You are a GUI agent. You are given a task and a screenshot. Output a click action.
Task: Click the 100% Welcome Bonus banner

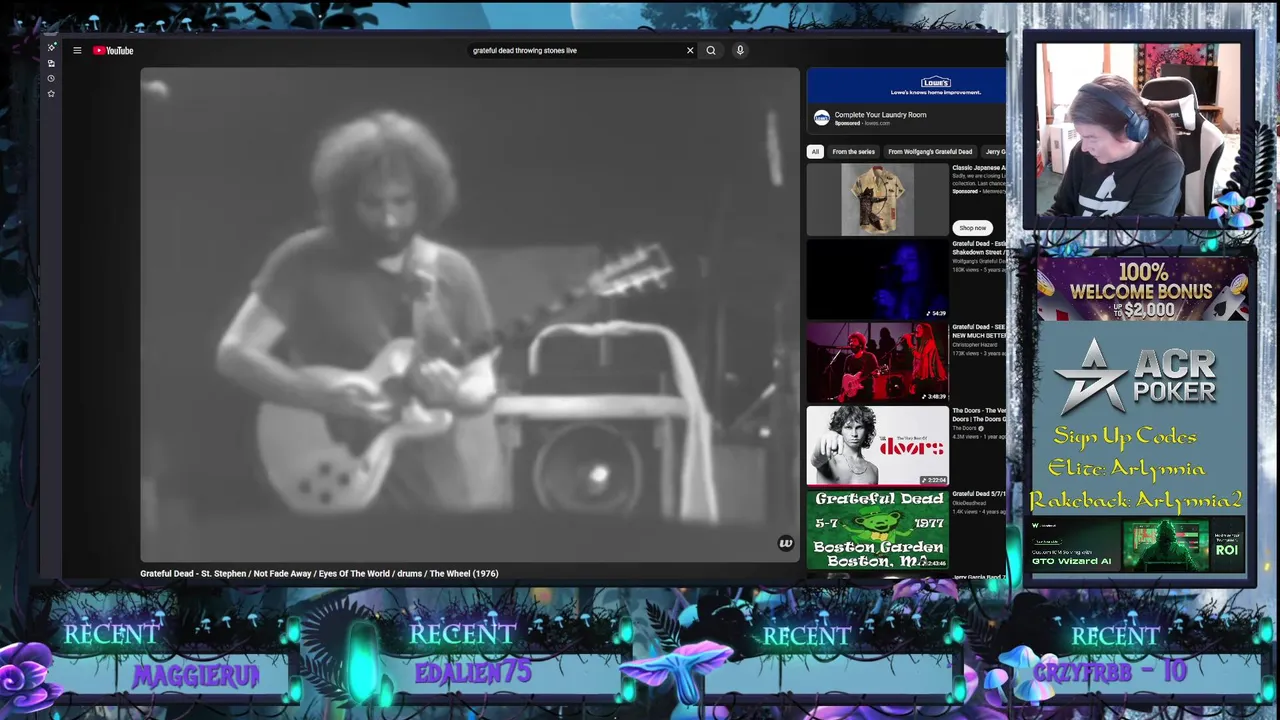pos(1142,289)
